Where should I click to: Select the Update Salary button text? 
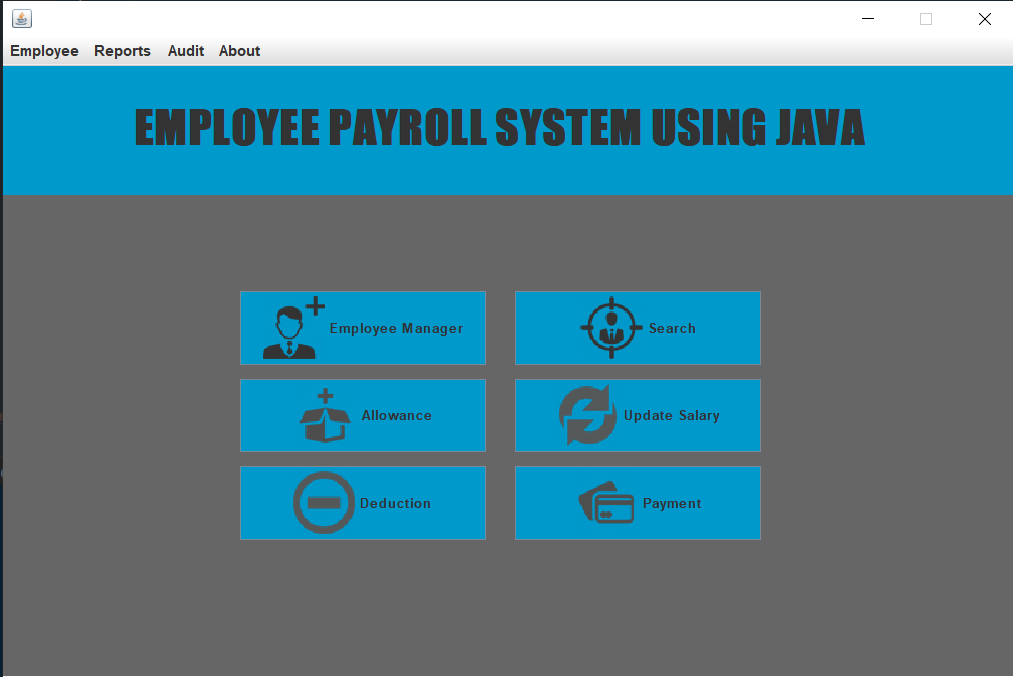coord(671,416)
